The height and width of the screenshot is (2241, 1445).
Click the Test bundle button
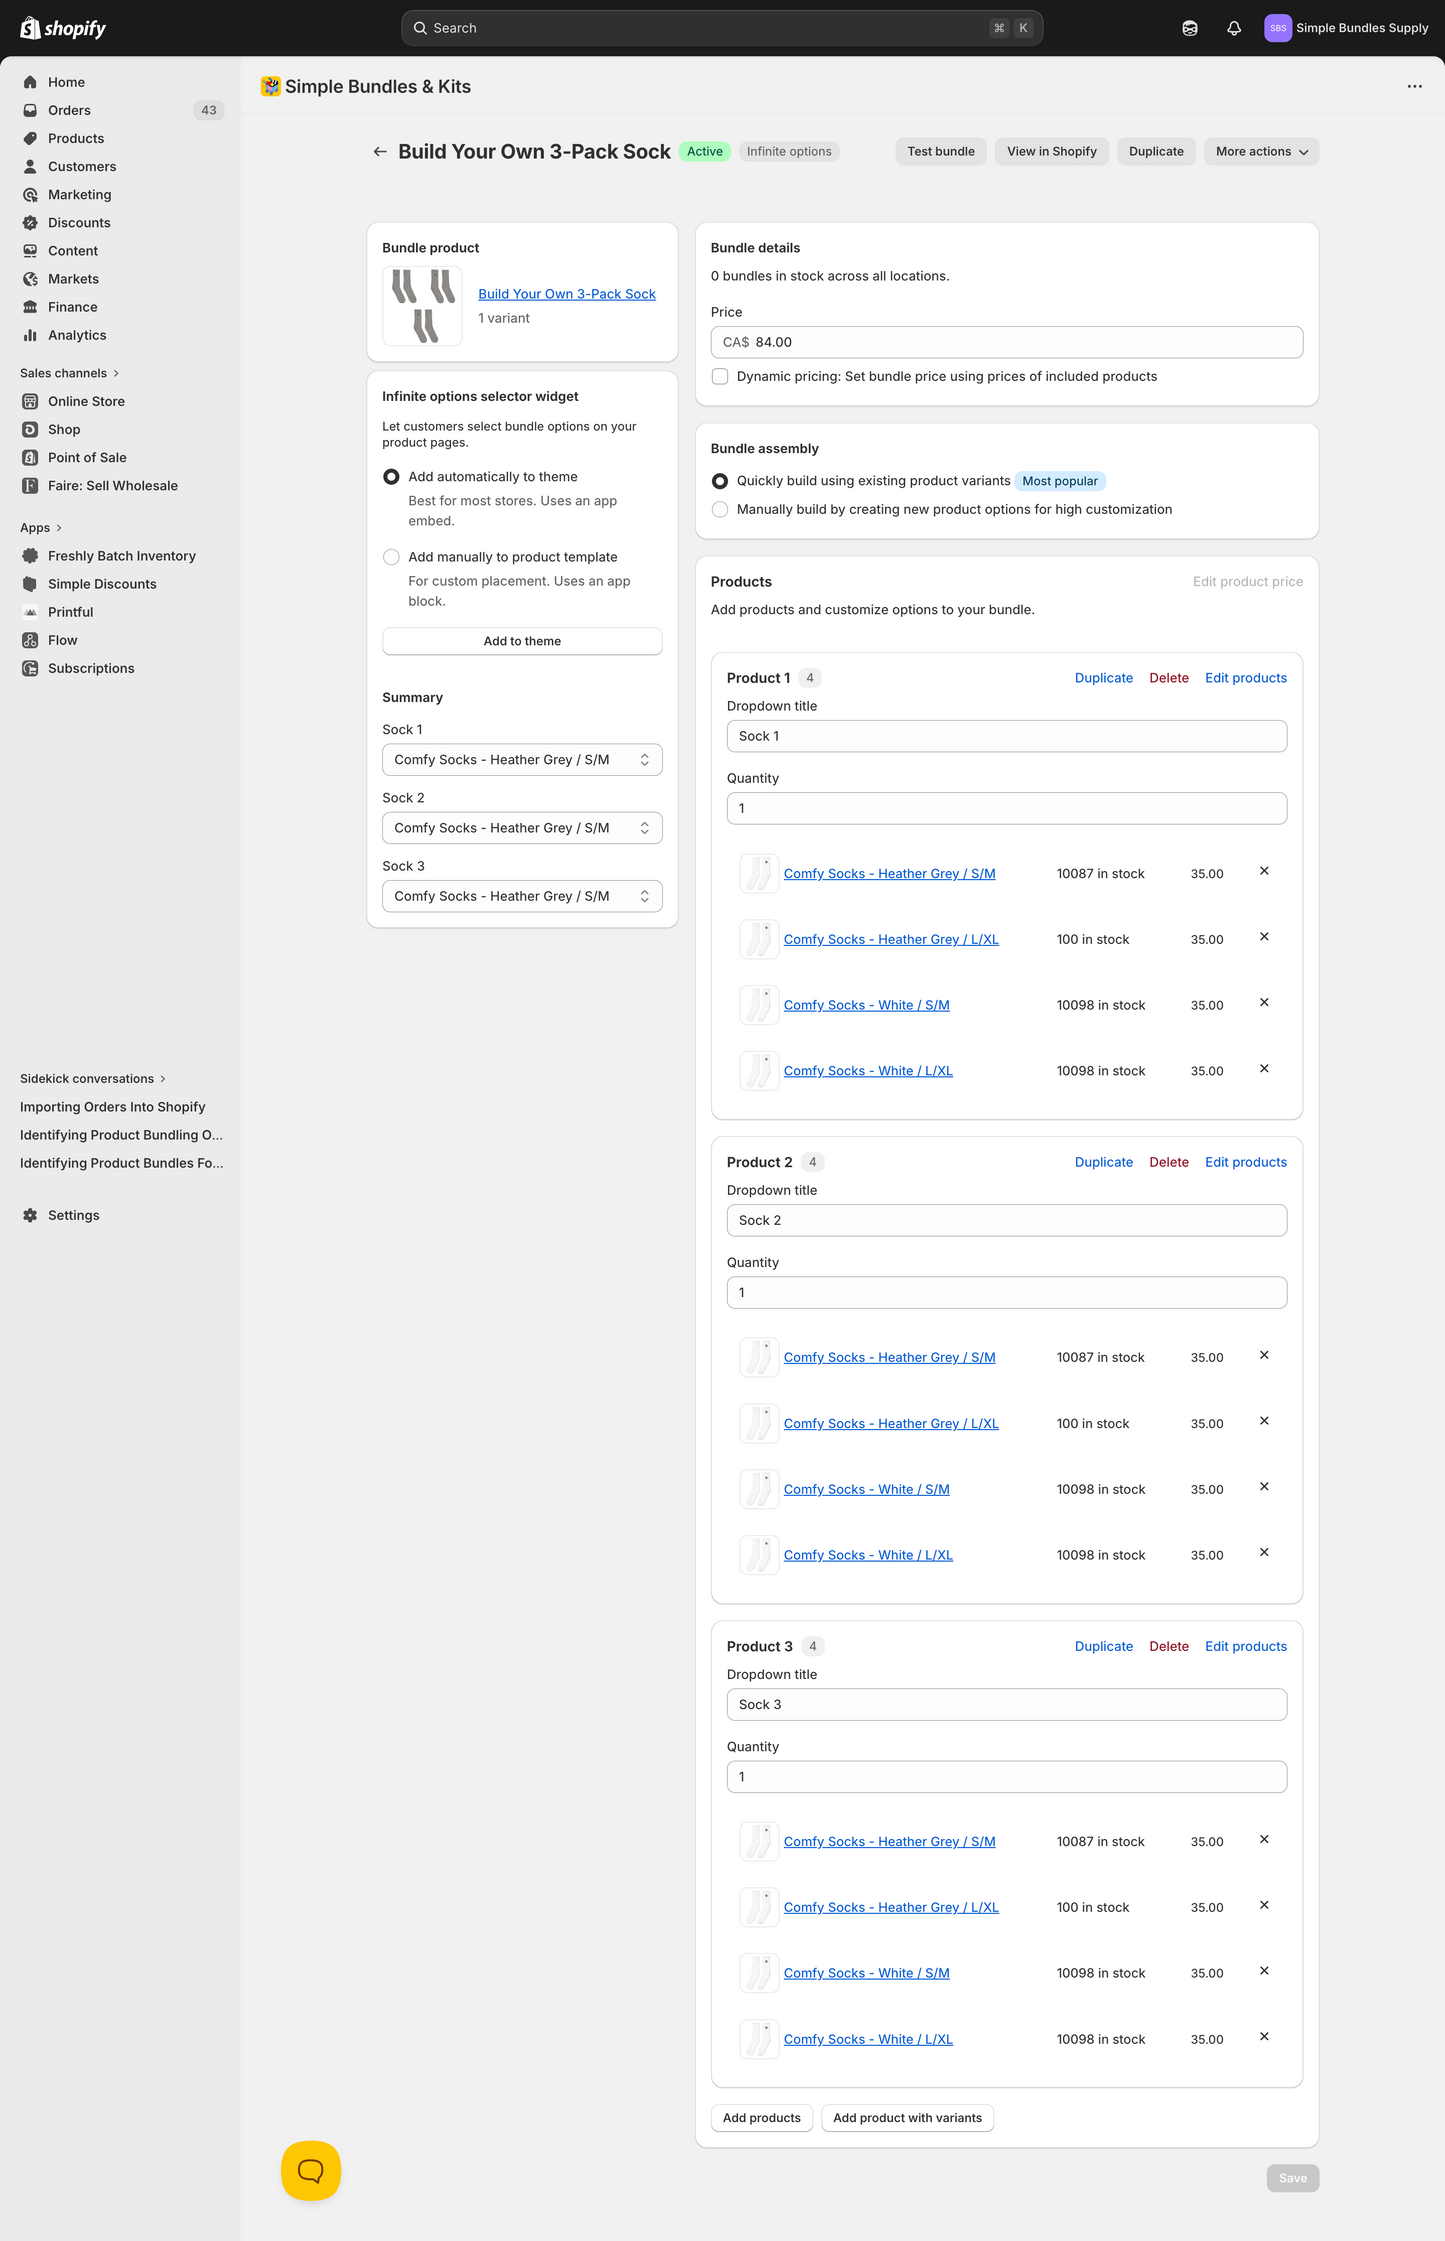[941, 152]
